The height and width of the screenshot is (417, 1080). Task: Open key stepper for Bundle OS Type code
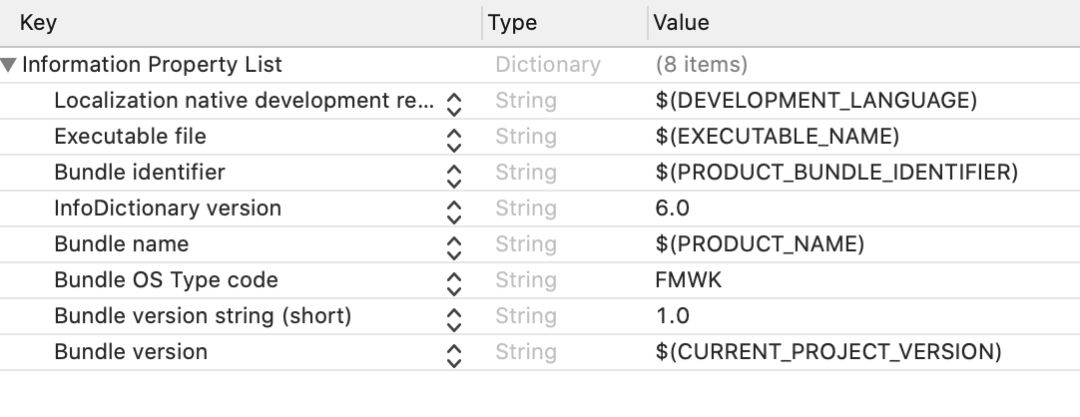[x=454, y=281]
